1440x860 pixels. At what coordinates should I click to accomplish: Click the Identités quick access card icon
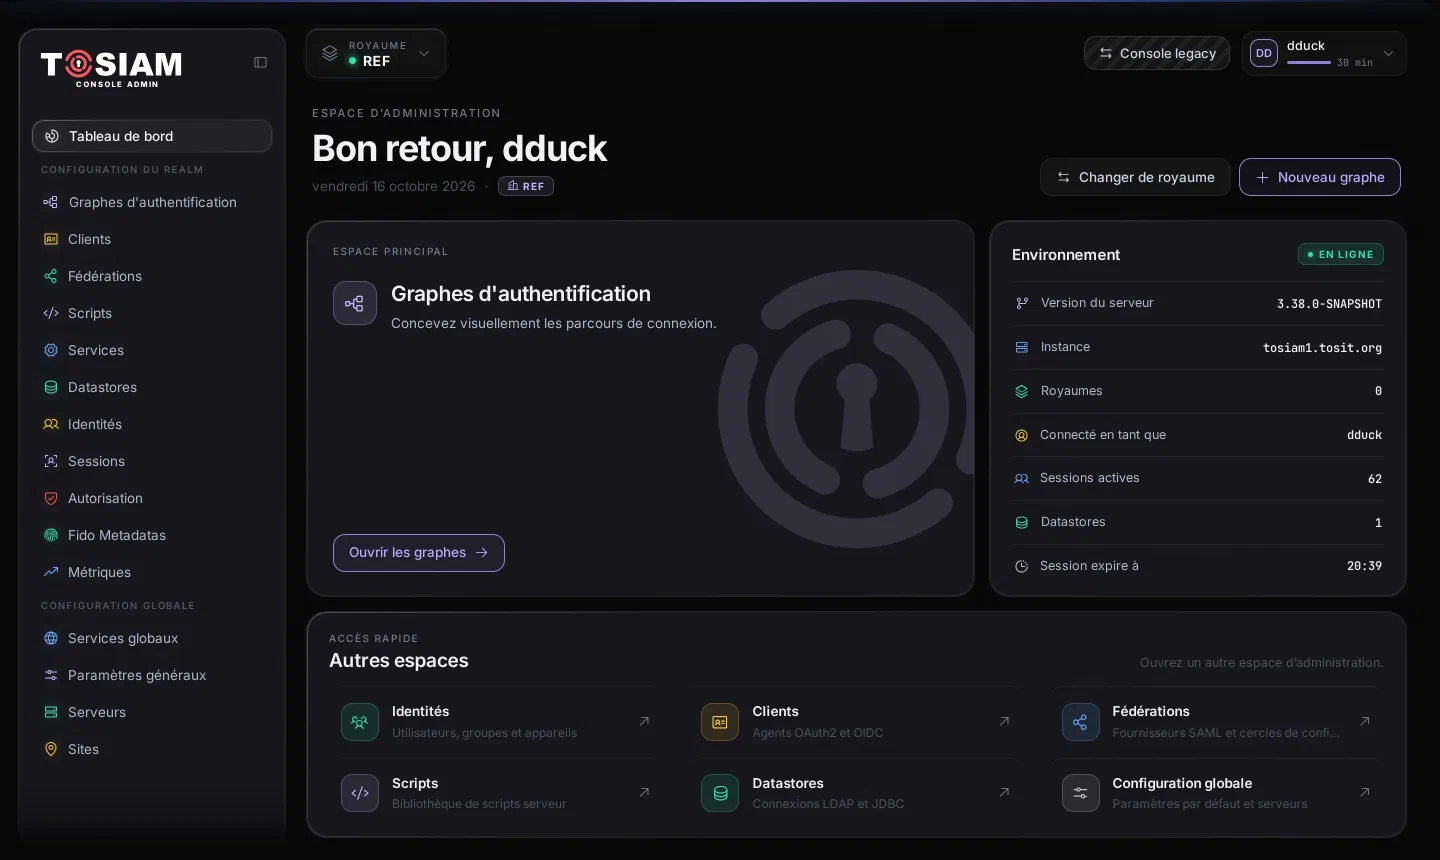point(360,722)
